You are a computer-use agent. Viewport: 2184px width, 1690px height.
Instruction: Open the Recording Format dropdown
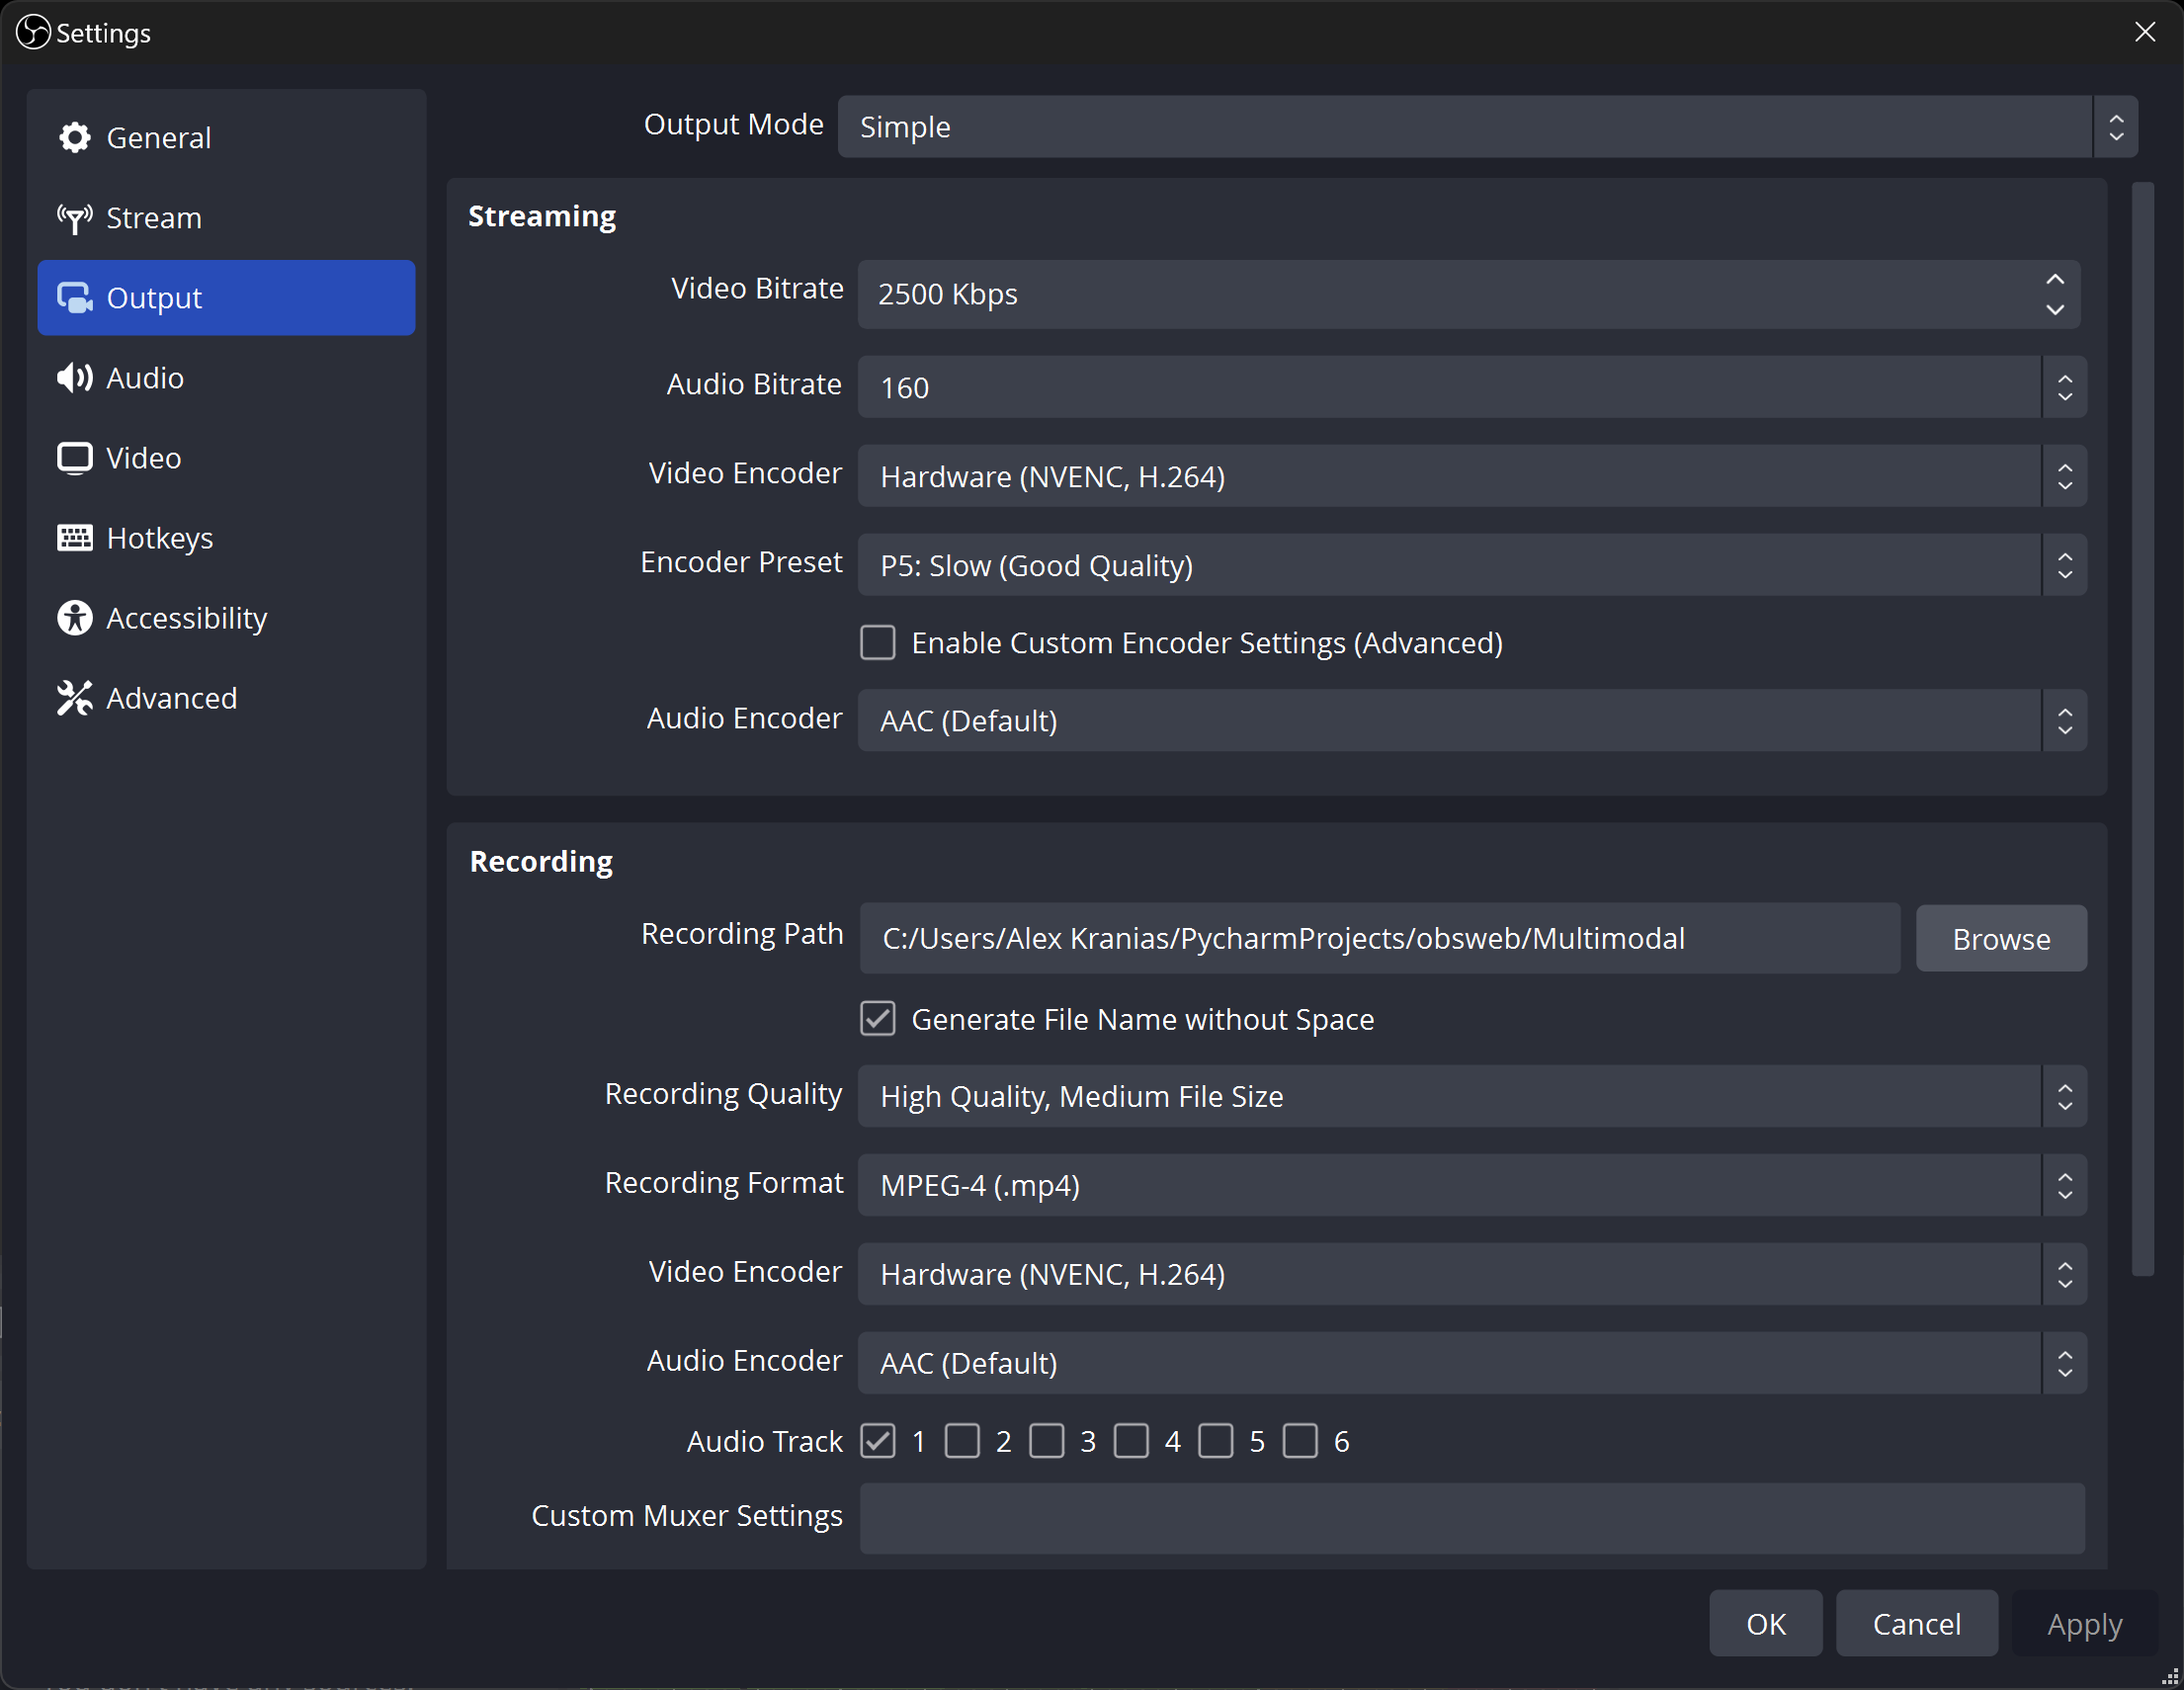coord(1471,1185)
